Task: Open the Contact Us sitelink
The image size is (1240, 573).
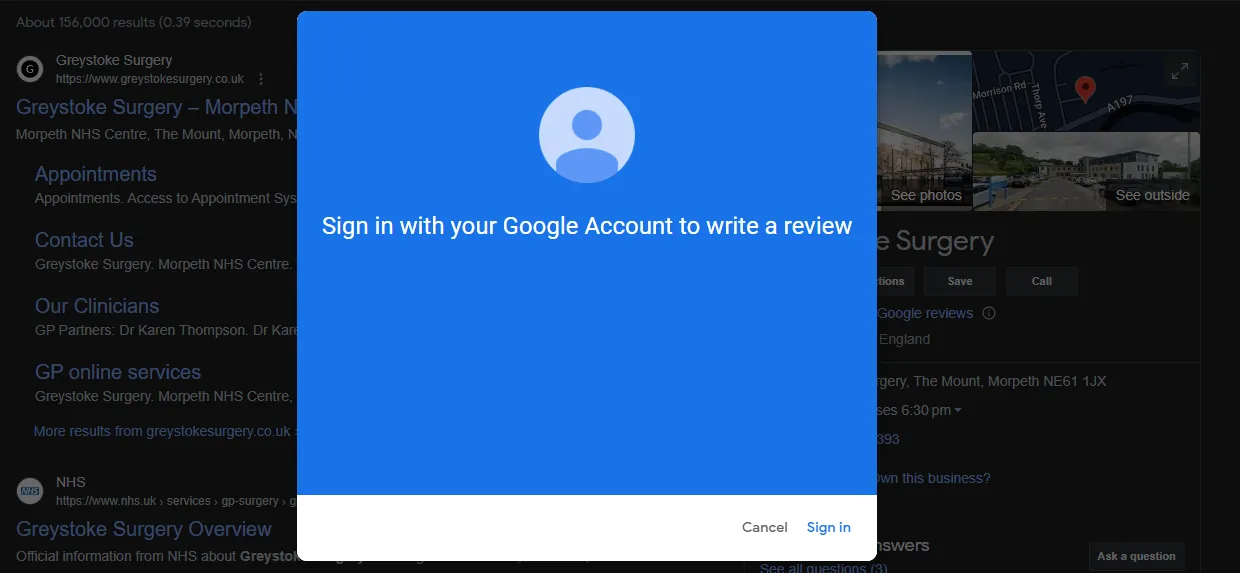Action: (84, 240)
